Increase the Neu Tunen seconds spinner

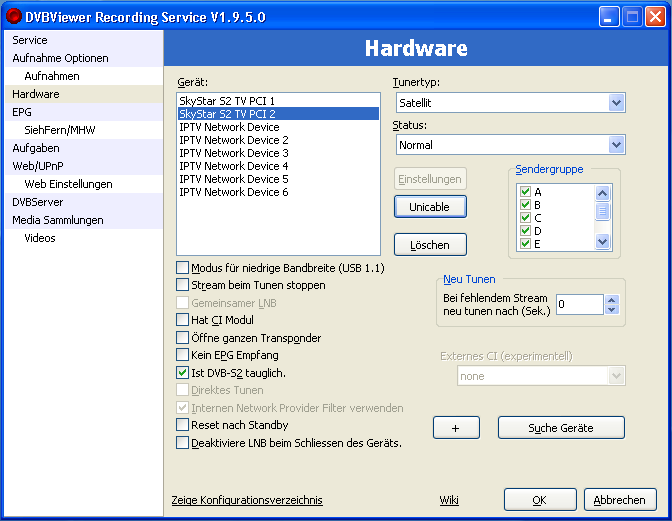(612, 300)
